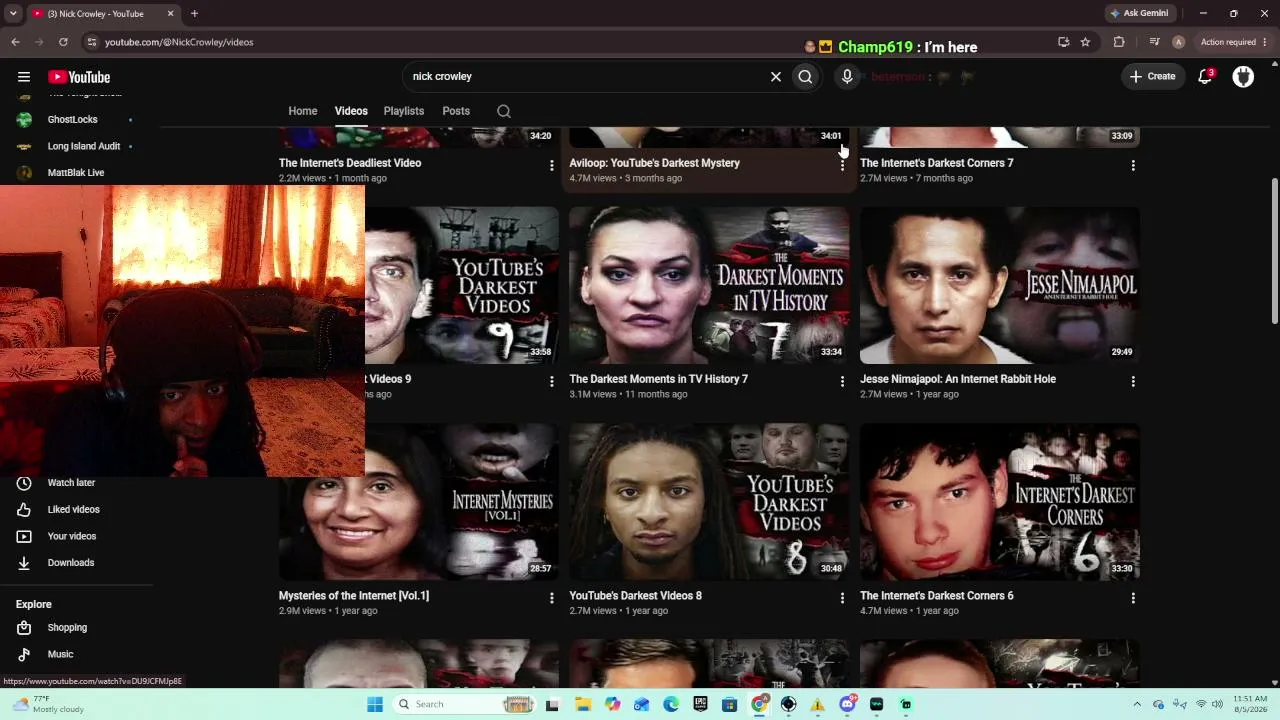Play The Darkest Moments in TV History 7 thumbnail
This screenshot has height=720, width=1280.
pyautogui.click(x=709, y=285)
